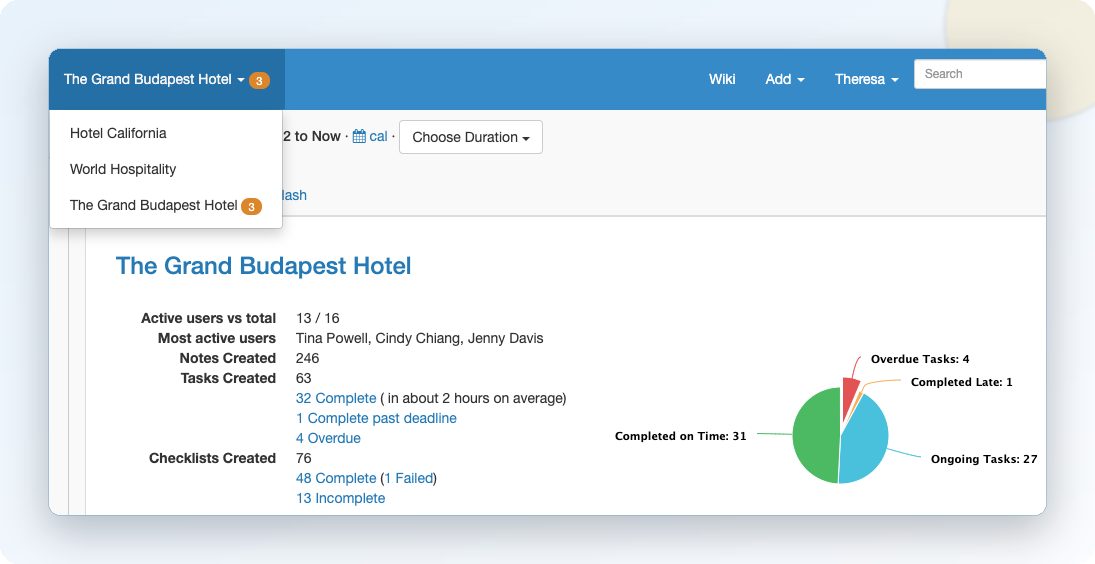The height and width of the screenshot is (564, 1095).
Task: Click the Ongoing Tasks: 27 chart label
Action: point(984,459)
